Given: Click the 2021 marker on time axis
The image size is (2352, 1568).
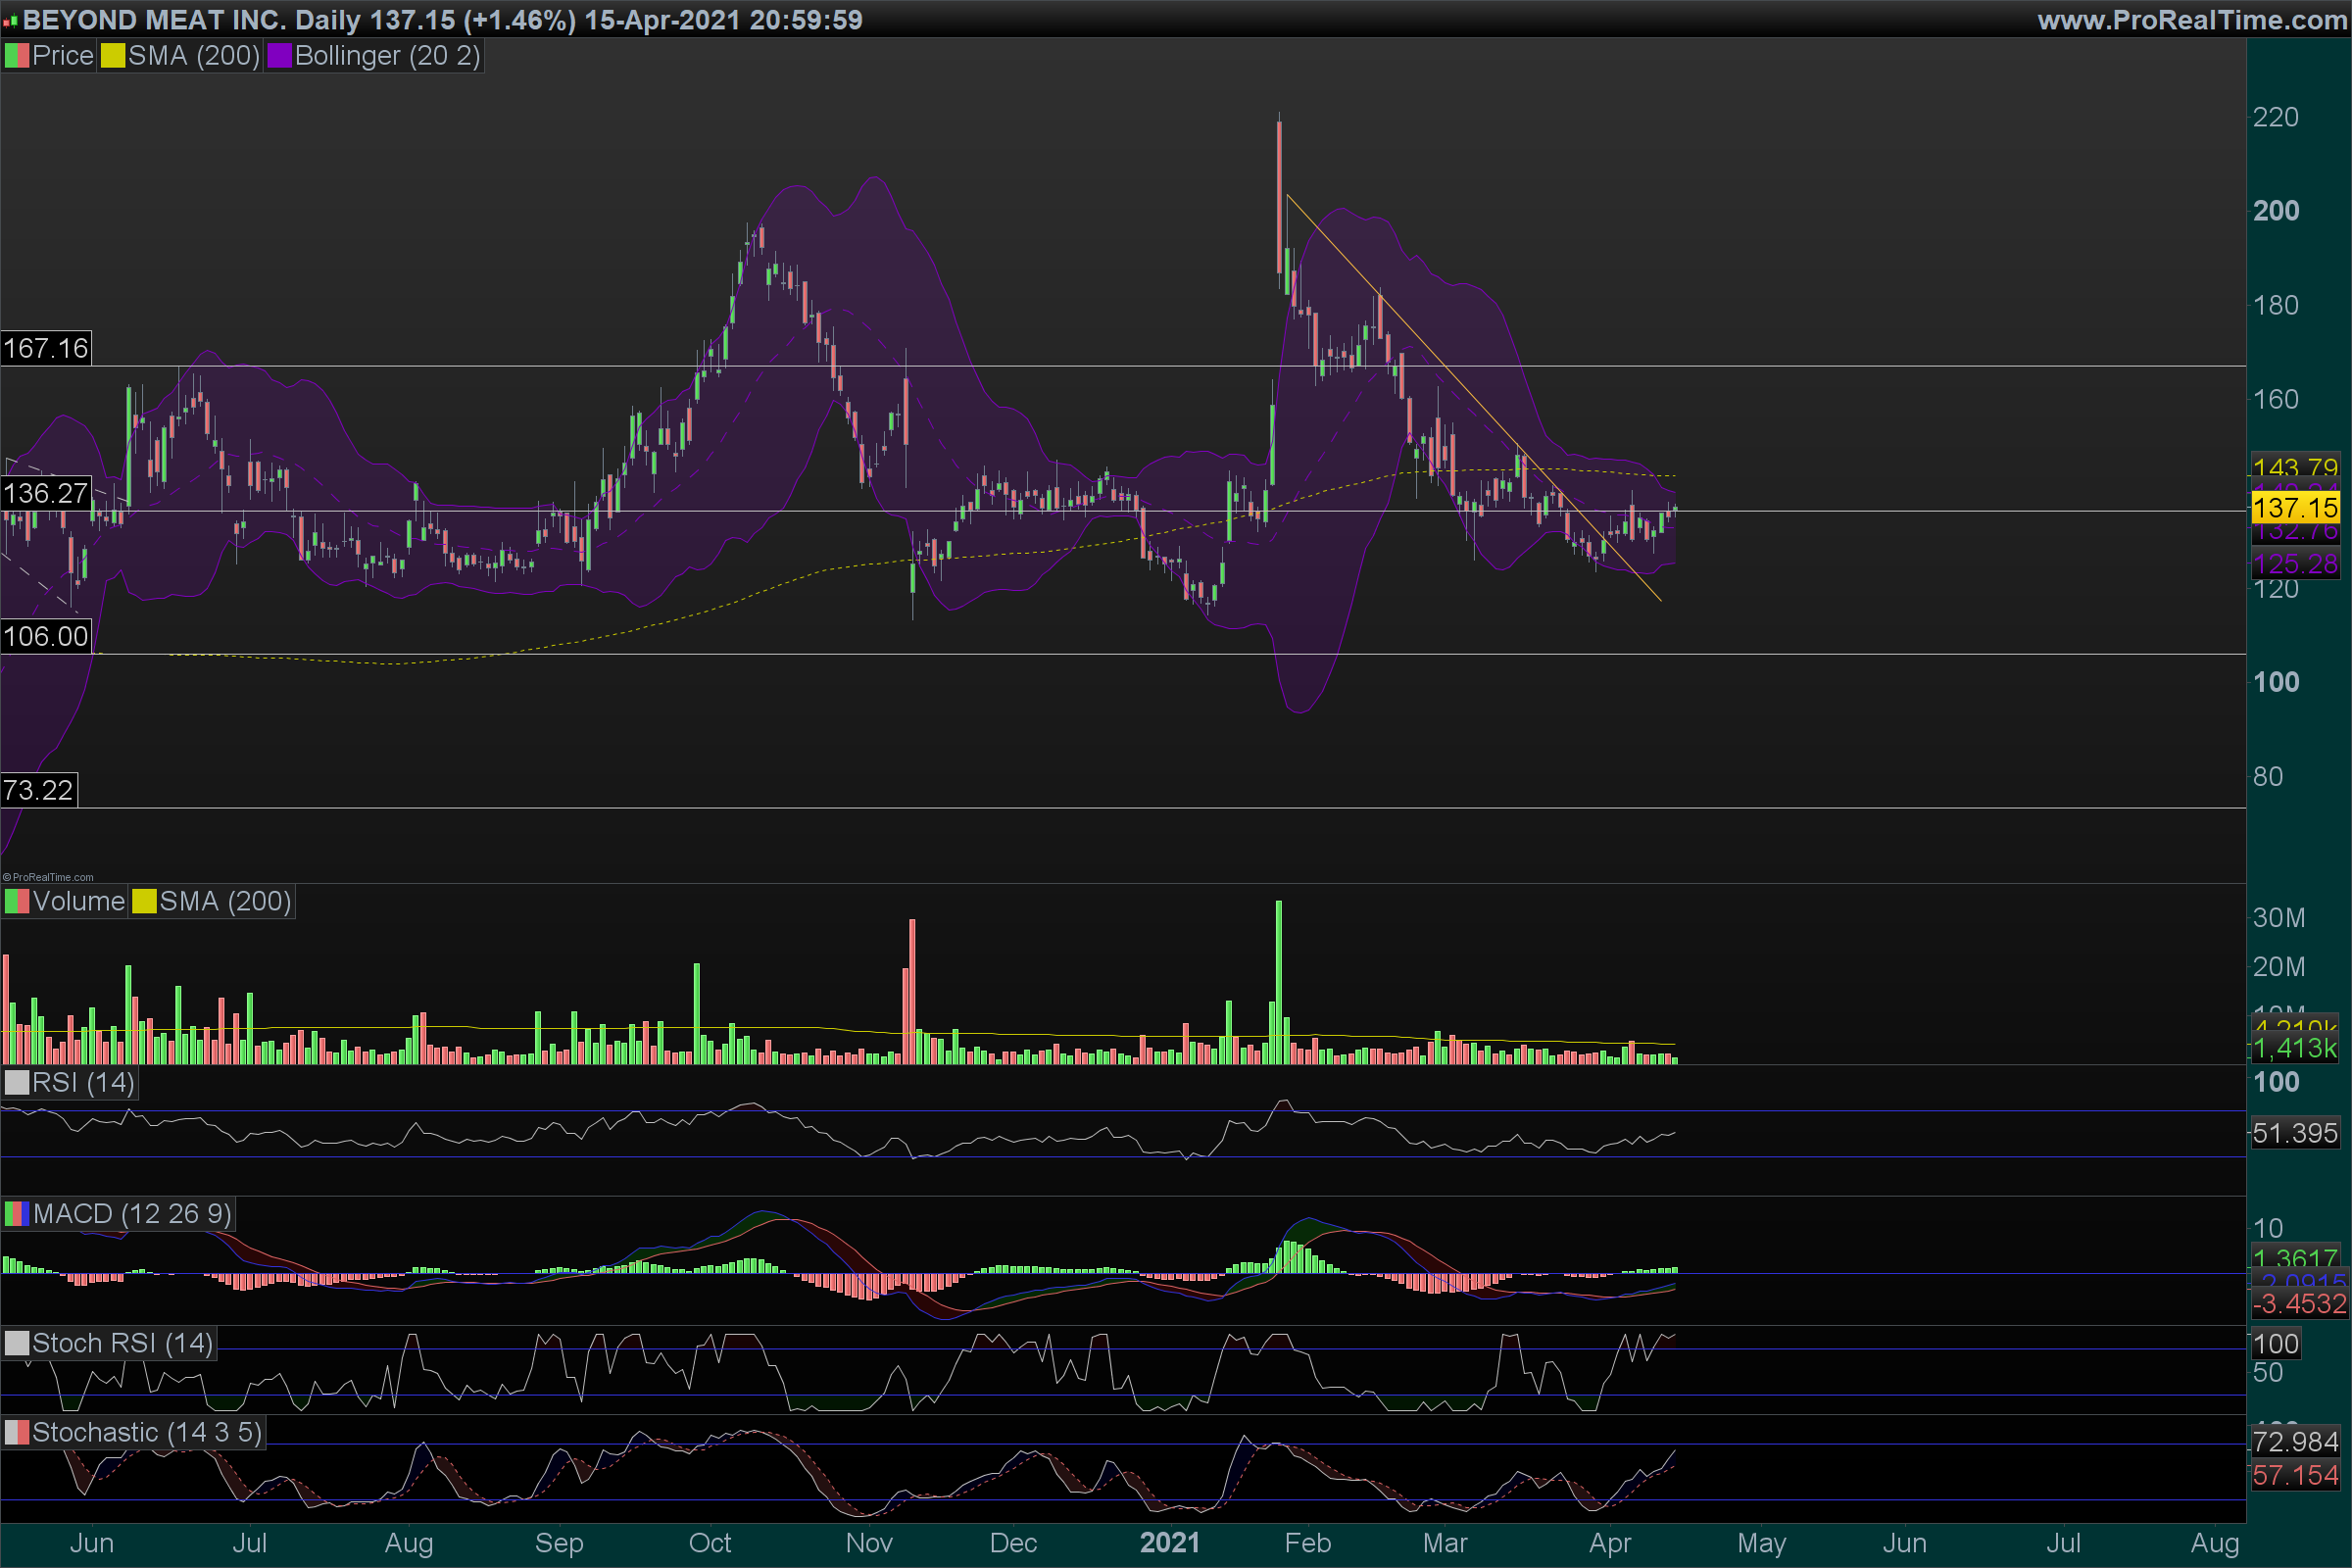Looking at the screenshot, I should point(1169,1543).
